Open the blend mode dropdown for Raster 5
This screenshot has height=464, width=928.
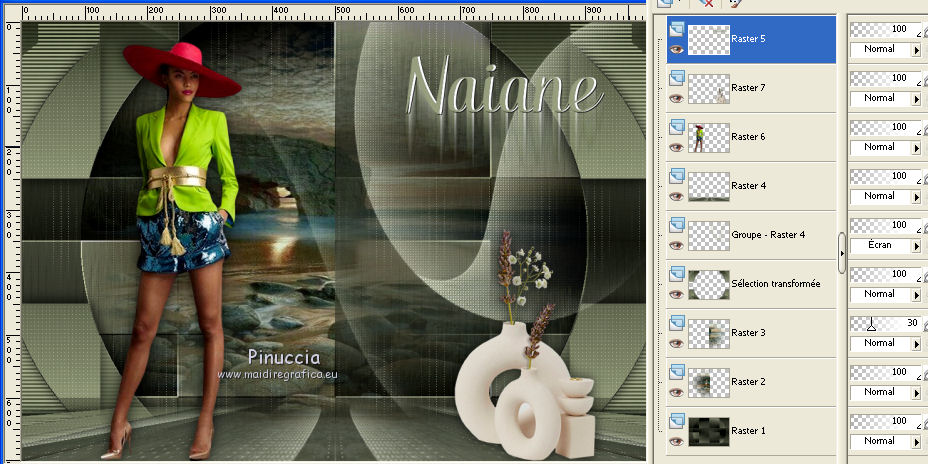pos(916,50)
